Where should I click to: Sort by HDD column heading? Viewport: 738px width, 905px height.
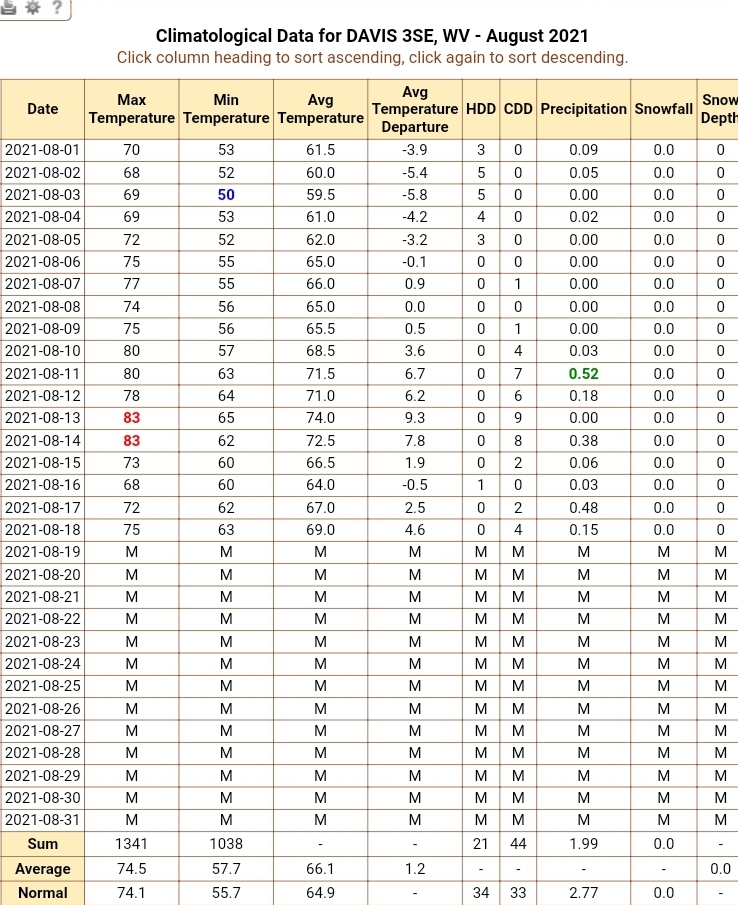[x=481, y=109]
